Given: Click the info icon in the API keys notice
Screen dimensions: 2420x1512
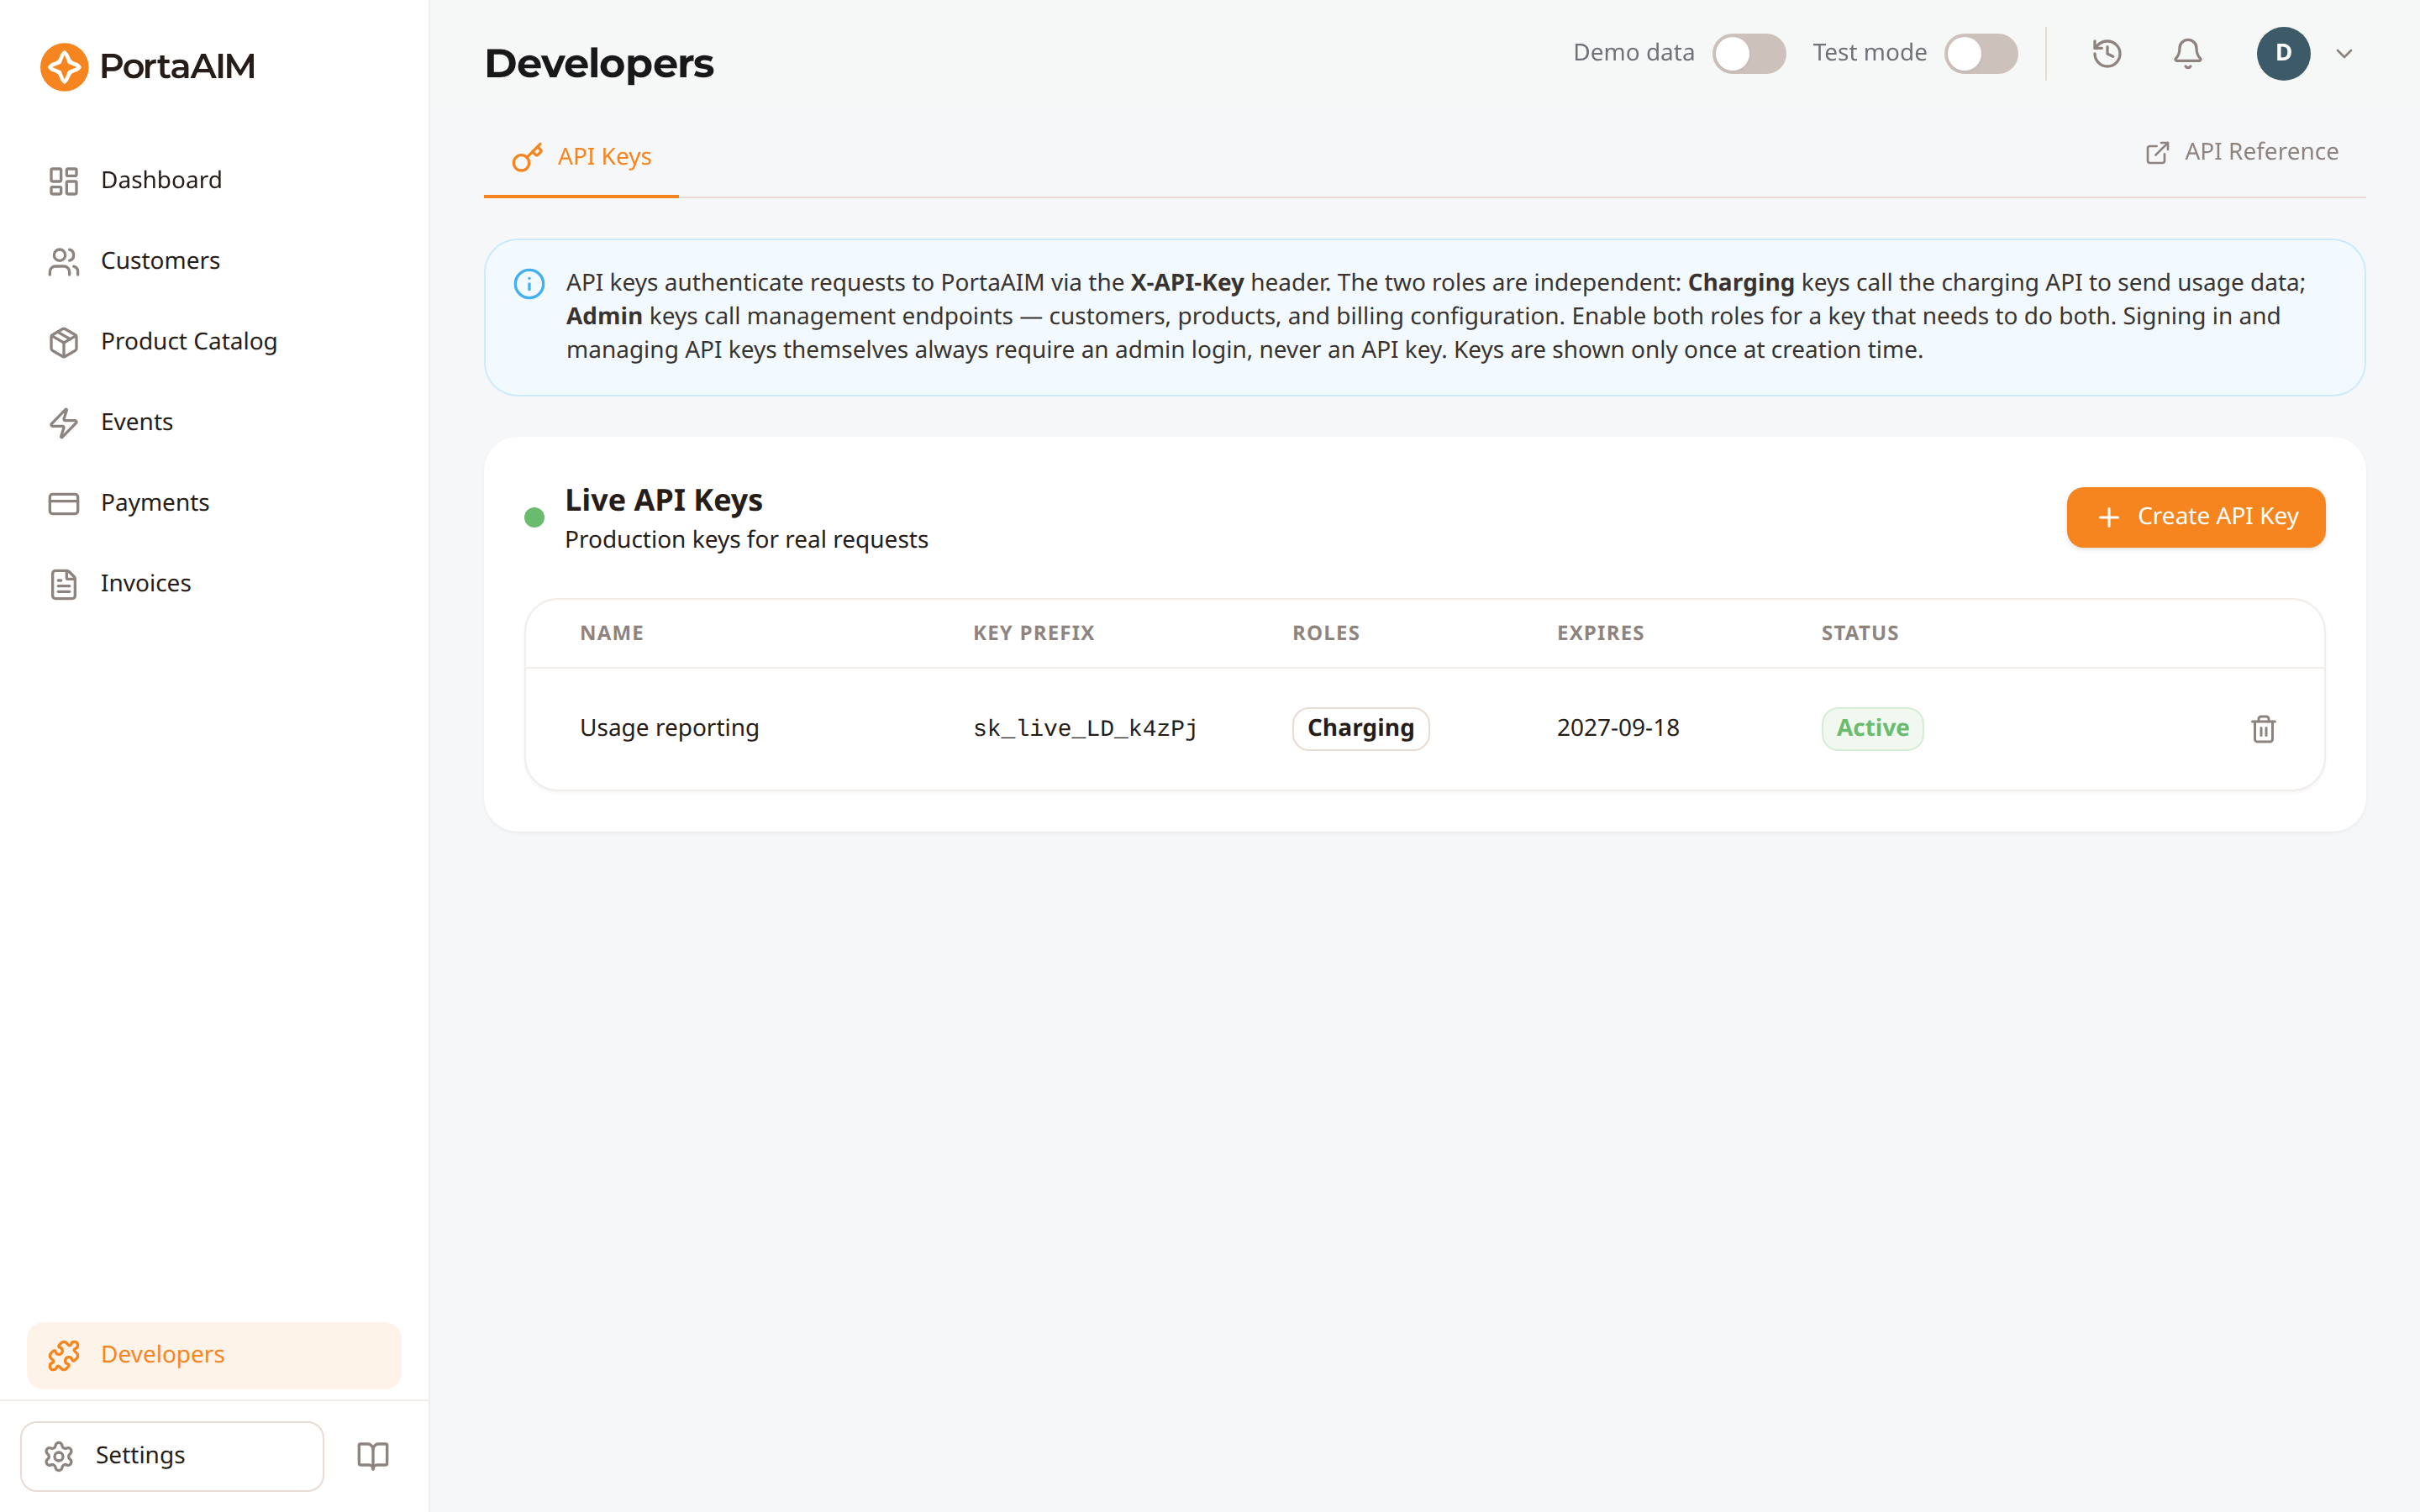Looking at the screenshot, I should [529, 284].
